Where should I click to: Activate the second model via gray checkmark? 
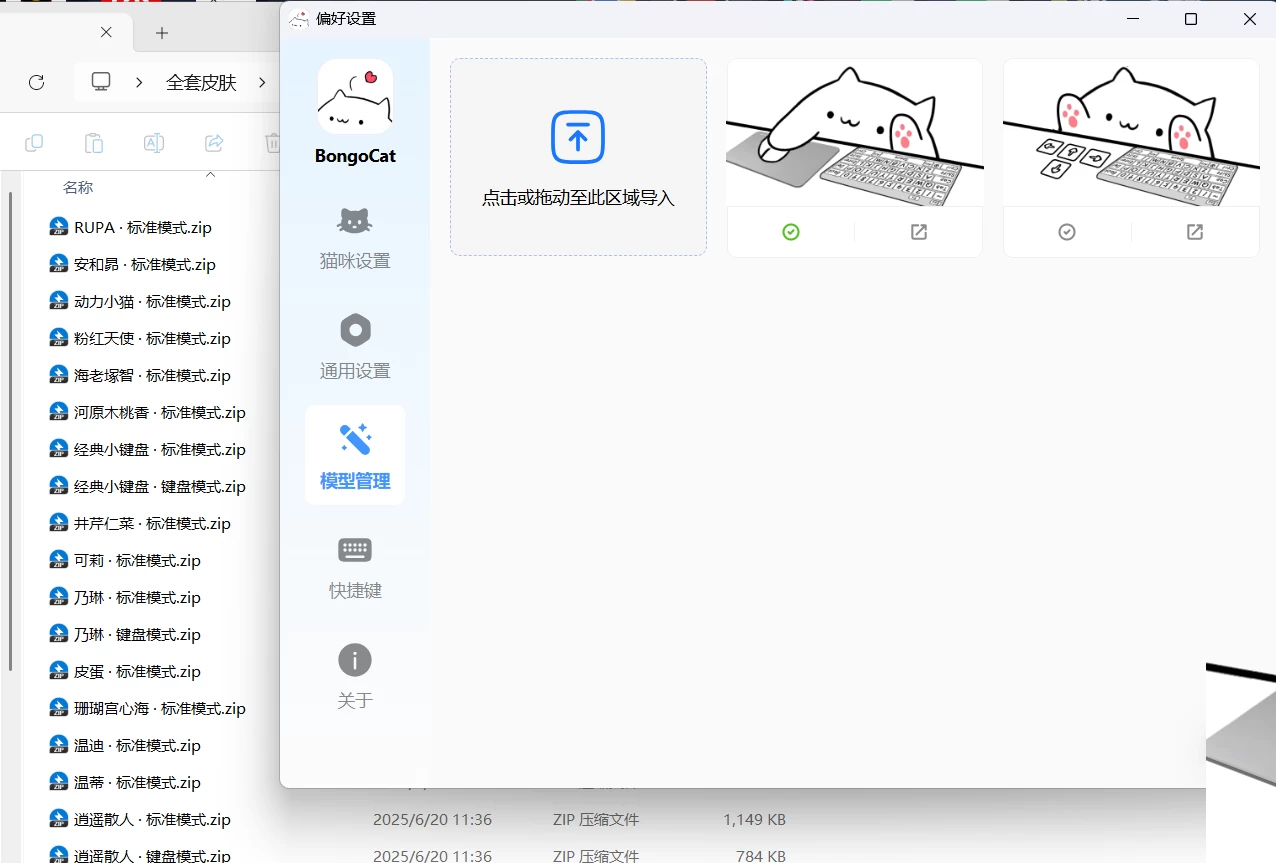pyautogui.click(x=1067, y=232)
